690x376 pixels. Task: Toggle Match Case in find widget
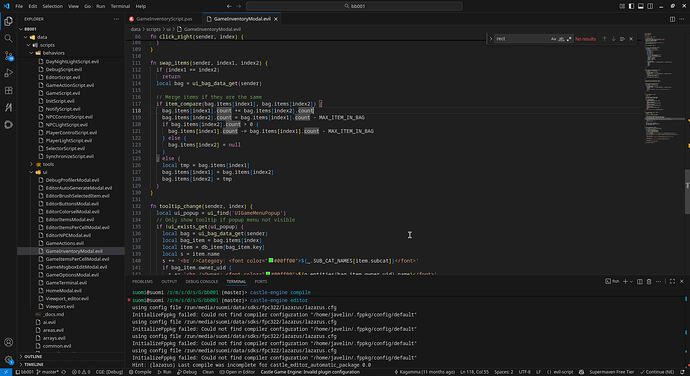click(x=553, y=39)
